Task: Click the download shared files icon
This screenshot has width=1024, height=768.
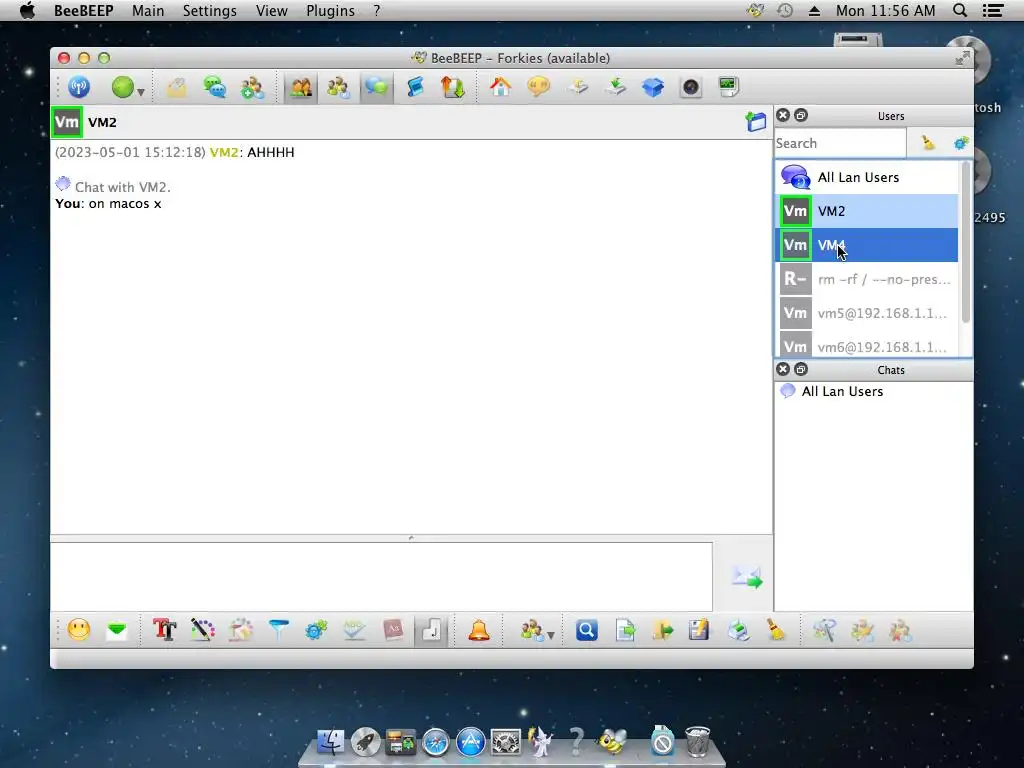Action: click(x=615, y=87)
